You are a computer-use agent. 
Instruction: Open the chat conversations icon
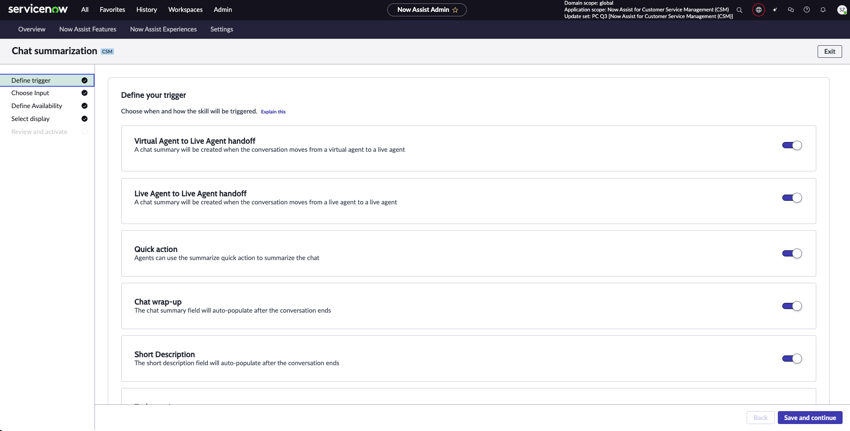pos(791,10)
